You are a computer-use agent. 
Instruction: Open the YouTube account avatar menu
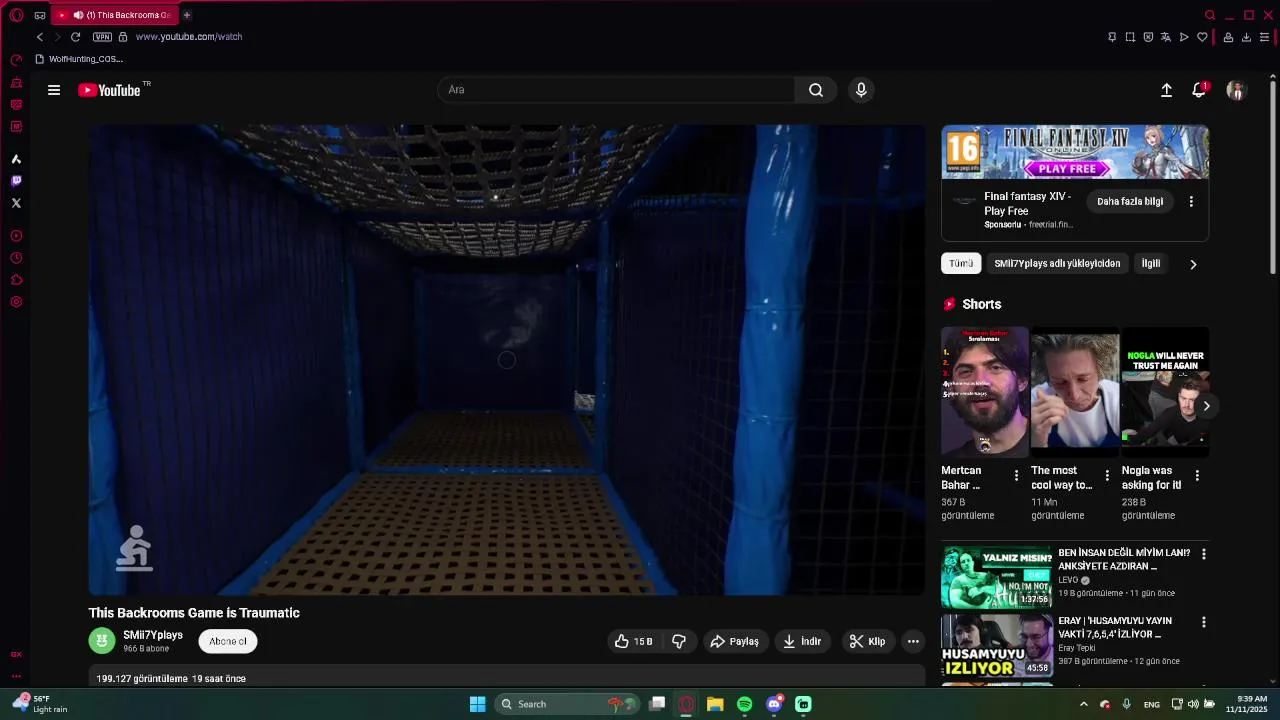[1236, 90]
